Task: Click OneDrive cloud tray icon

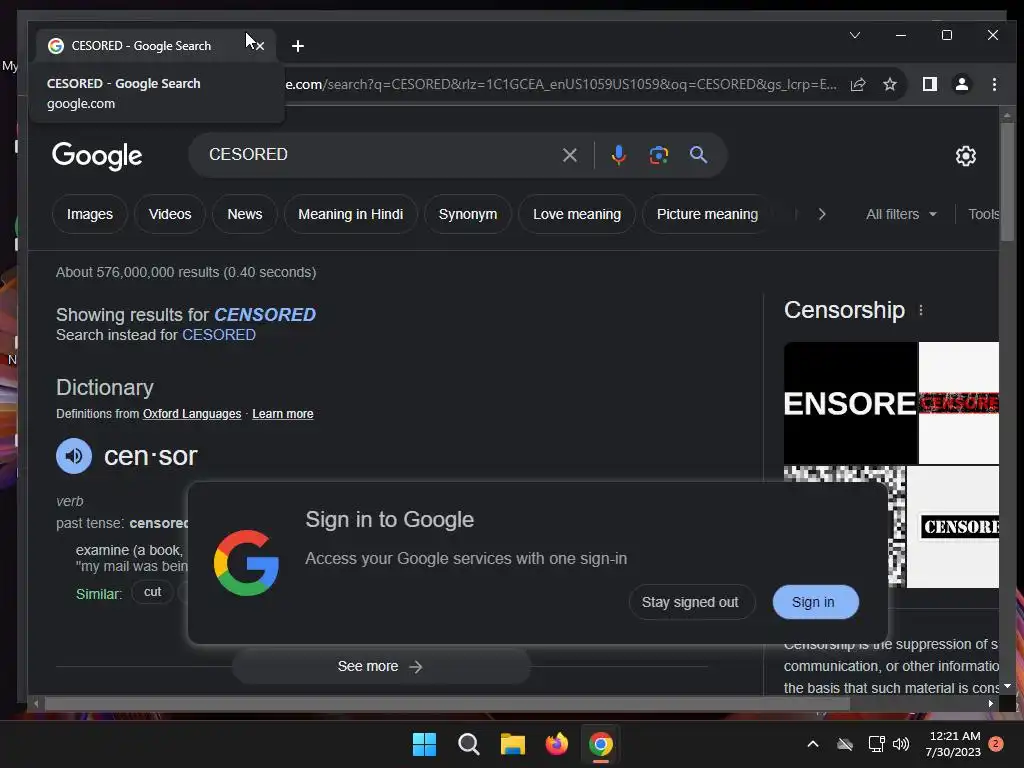Action: pyautogui.click(x=845, y=744)
